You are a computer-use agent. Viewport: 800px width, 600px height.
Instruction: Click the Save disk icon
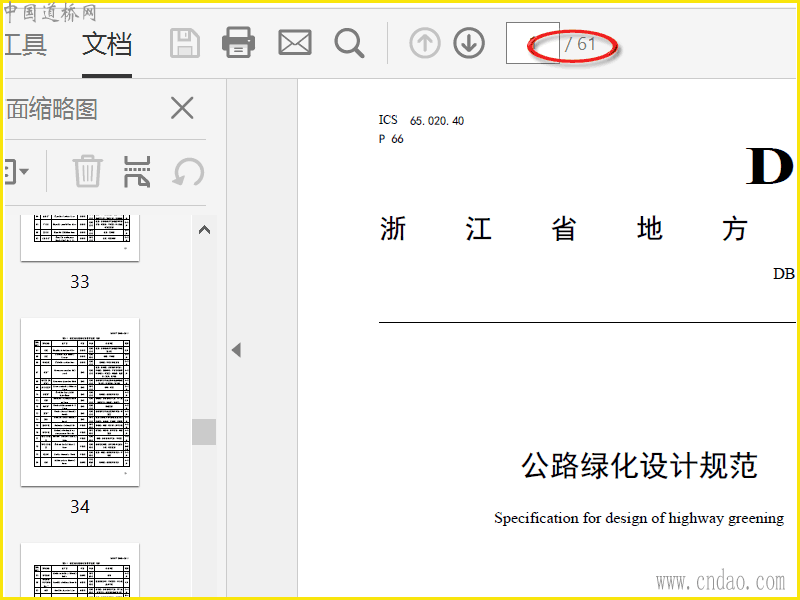[x=185, y=43]
